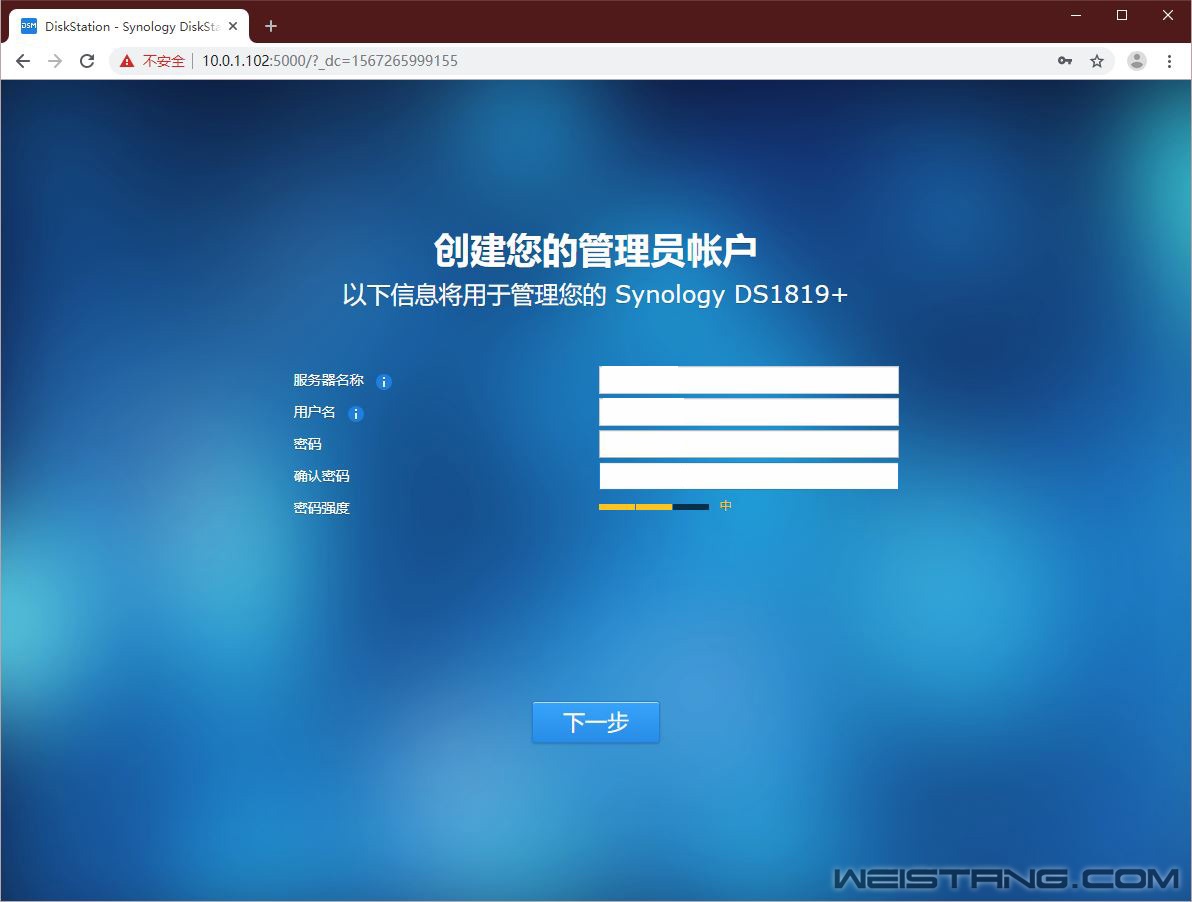Bookmark this page with star icon
The width and height of the screenshot is (1192, 902).
[x=1097, y=61]
